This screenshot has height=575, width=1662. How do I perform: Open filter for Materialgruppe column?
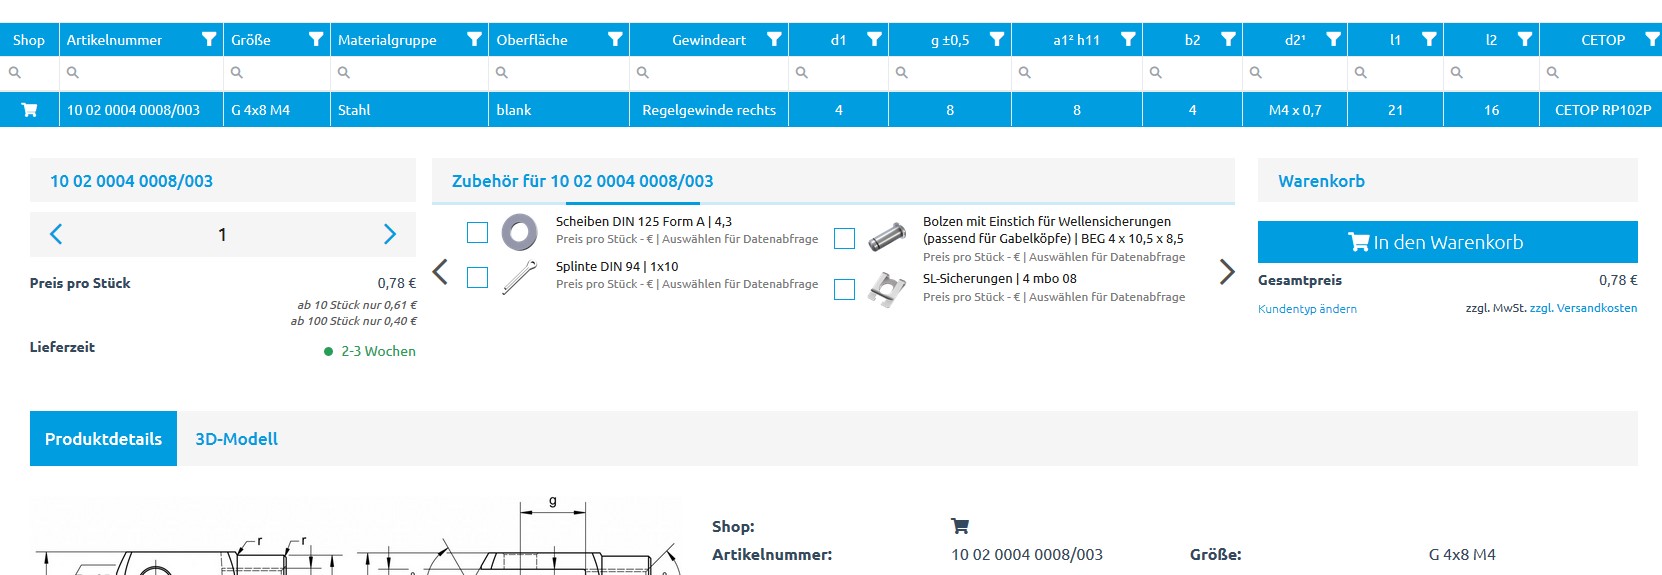coord(474,40)
